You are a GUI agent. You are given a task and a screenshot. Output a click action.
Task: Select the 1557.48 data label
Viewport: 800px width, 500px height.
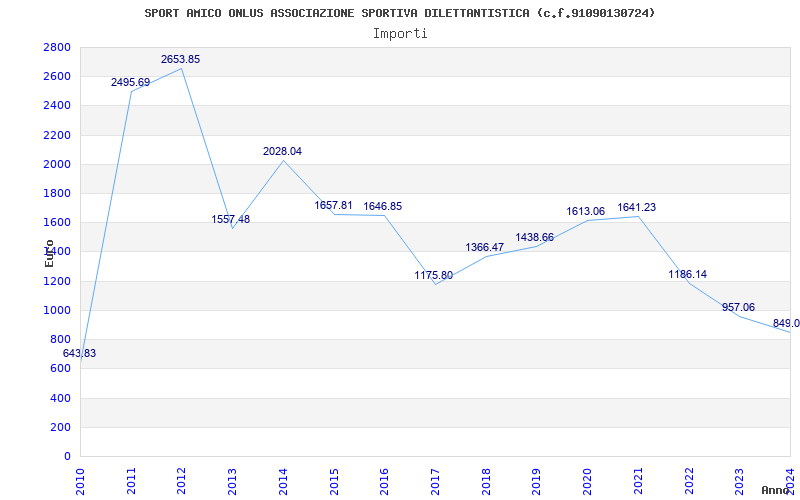tap(231, 219)
